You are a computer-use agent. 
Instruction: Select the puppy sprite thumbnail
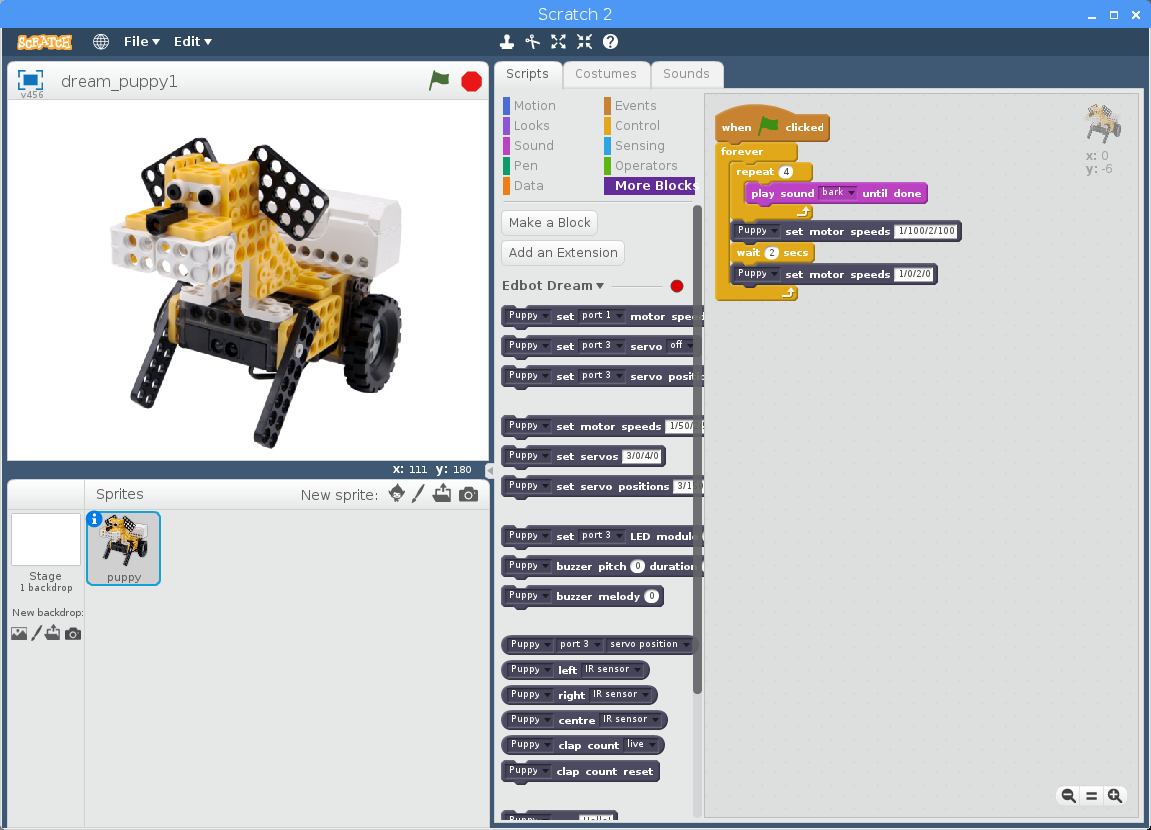click(123, 548)
